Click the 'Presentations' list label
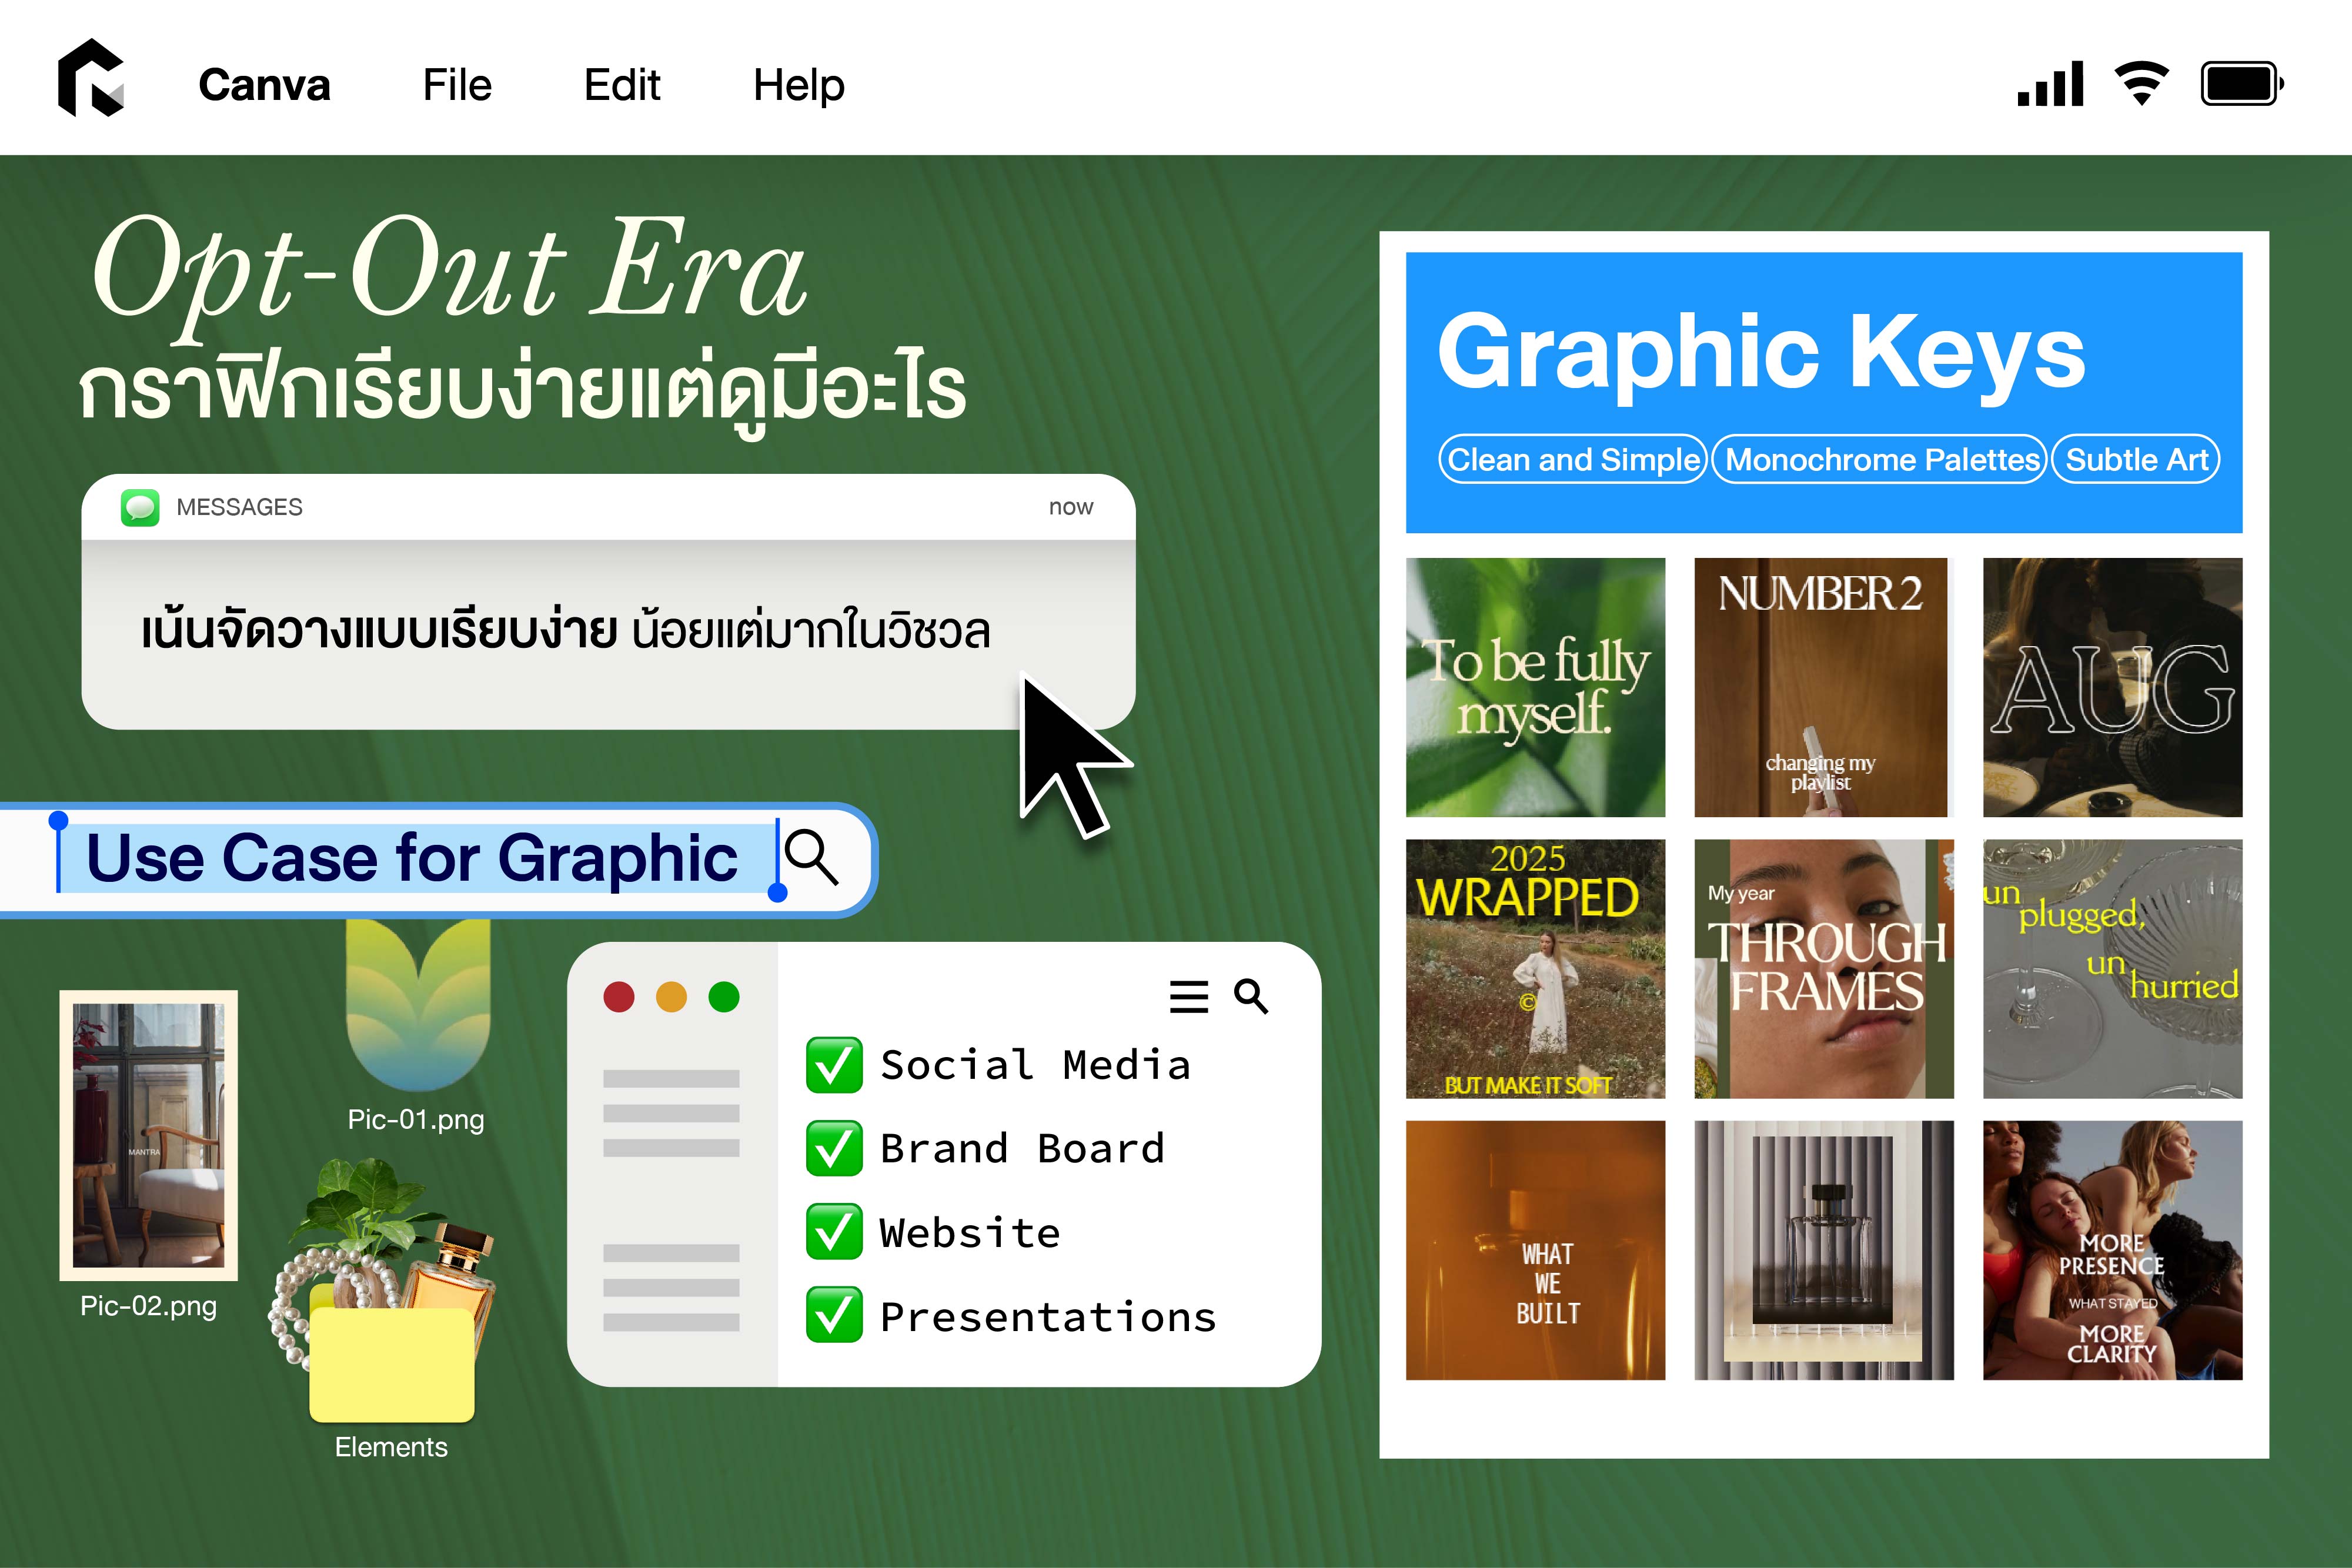Viewport: 2352px width, 1568px height. (1048, 1317)
